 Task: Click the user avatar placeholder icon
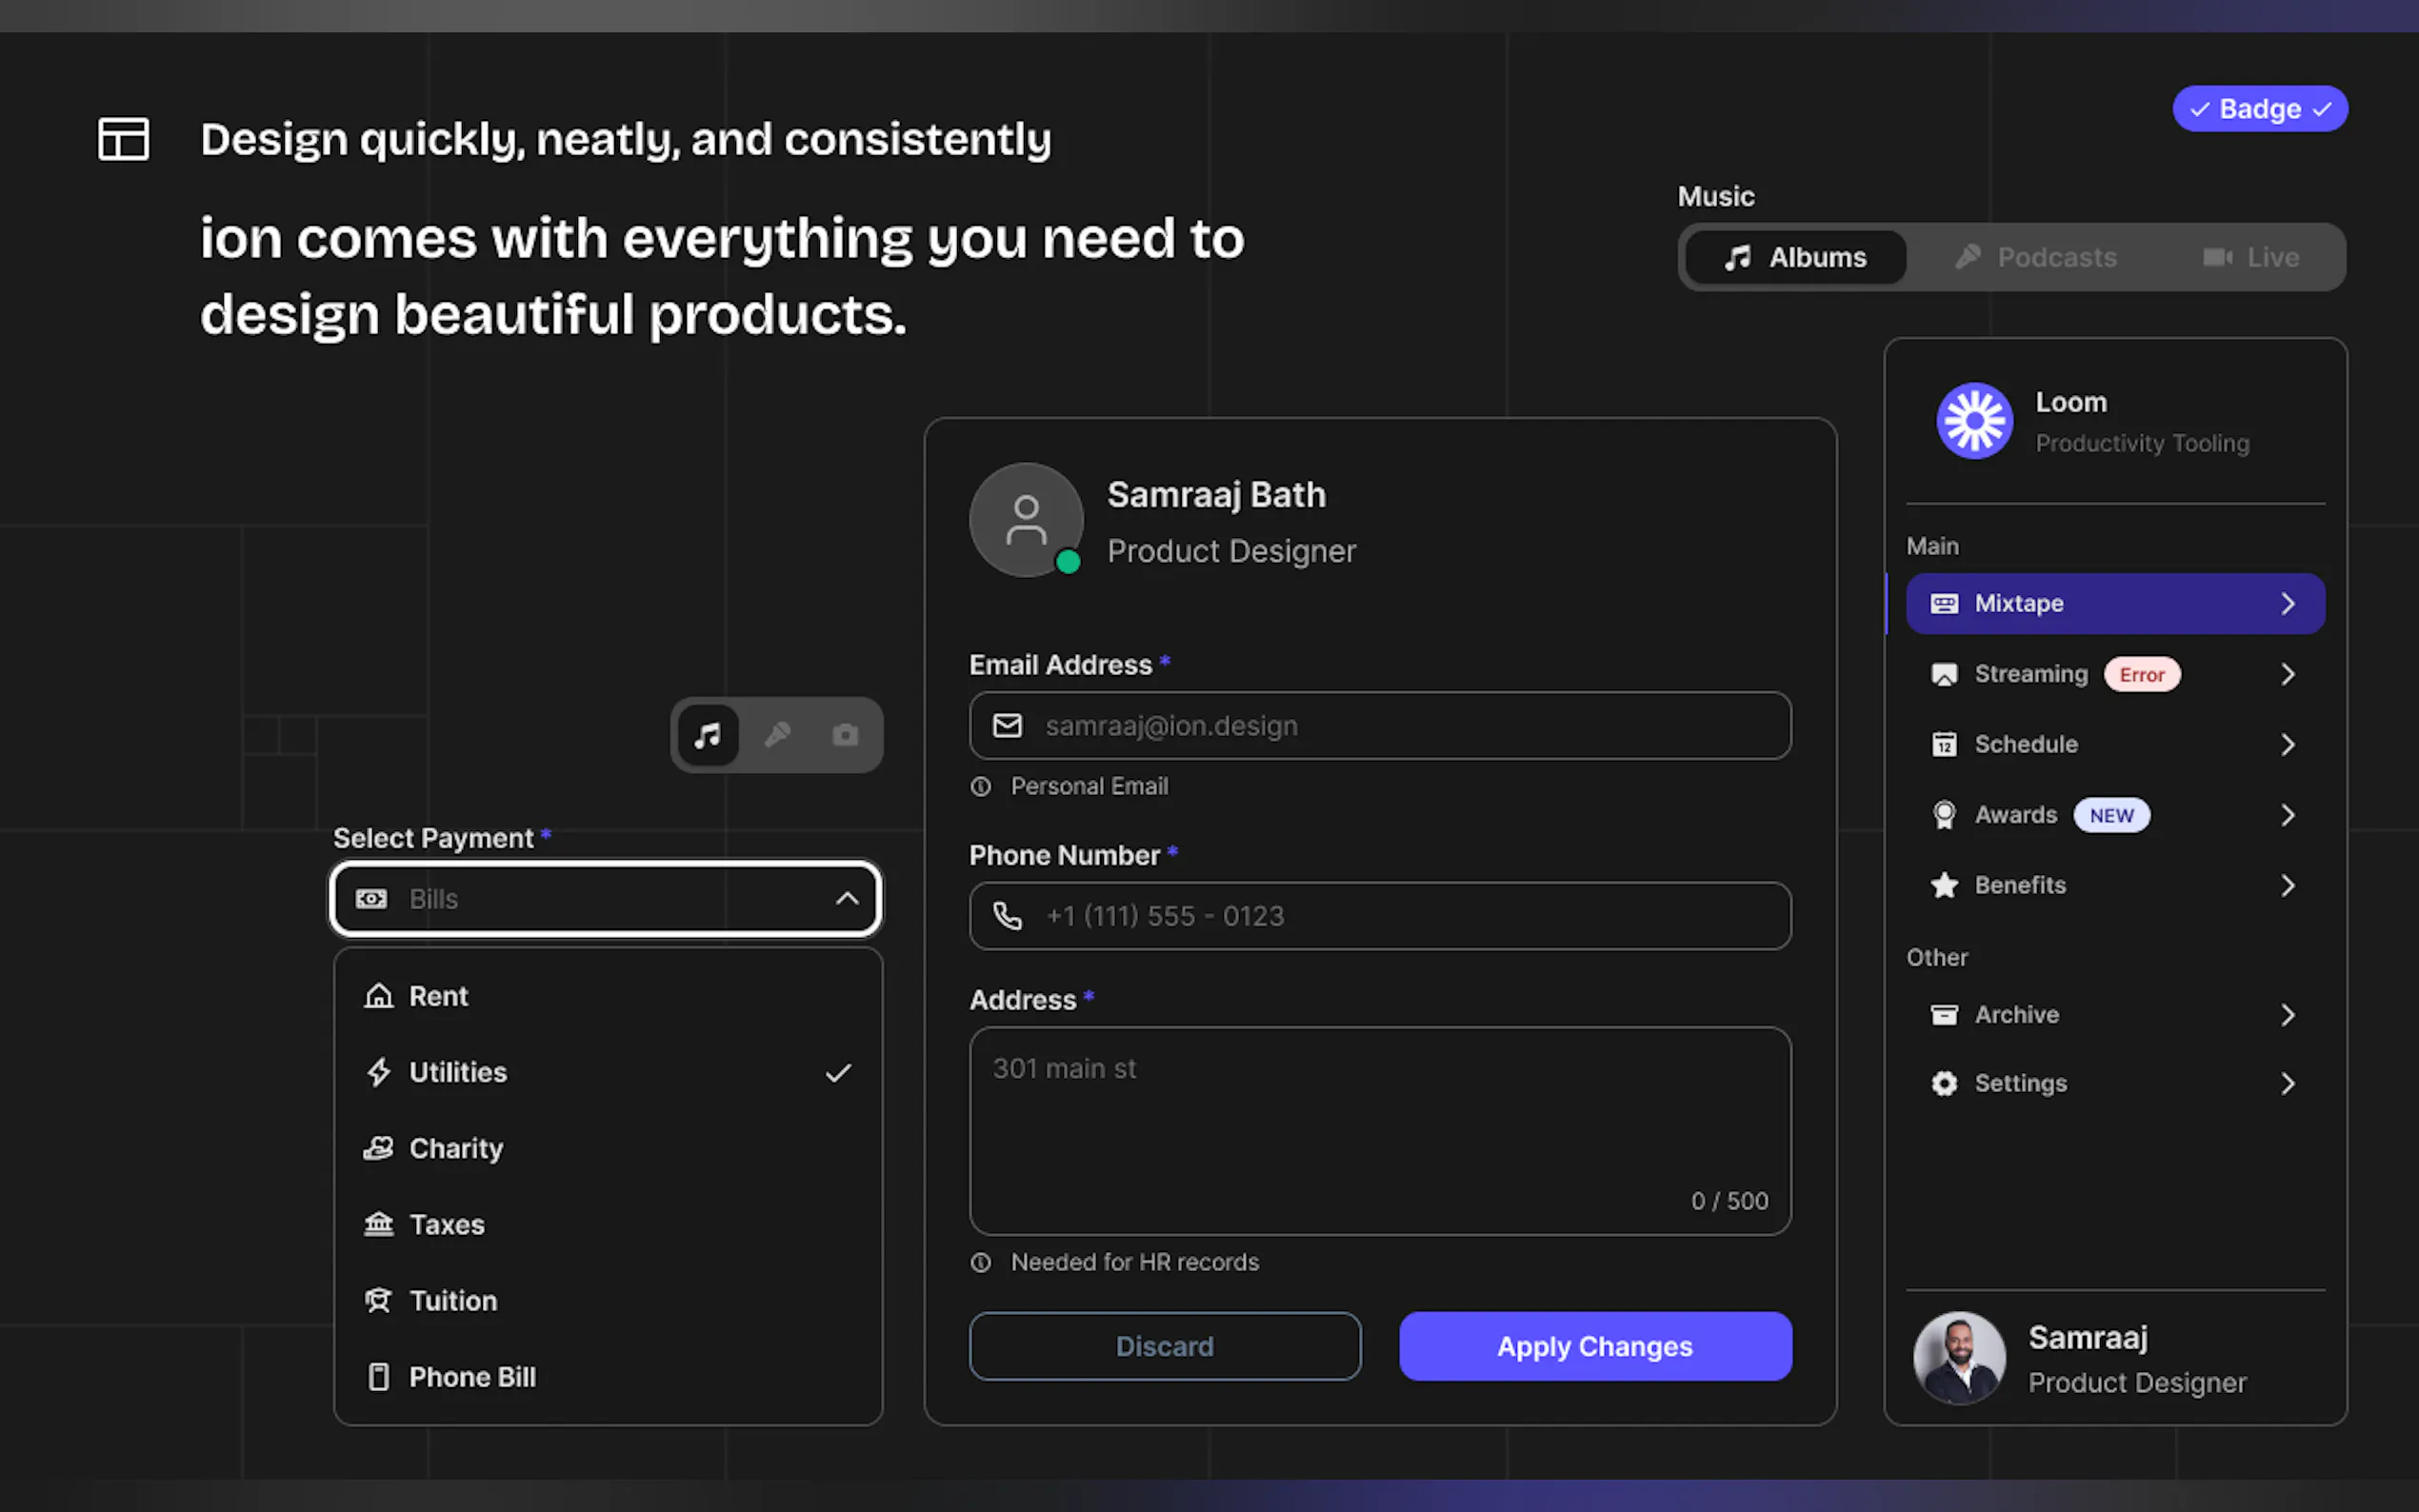1026,520
